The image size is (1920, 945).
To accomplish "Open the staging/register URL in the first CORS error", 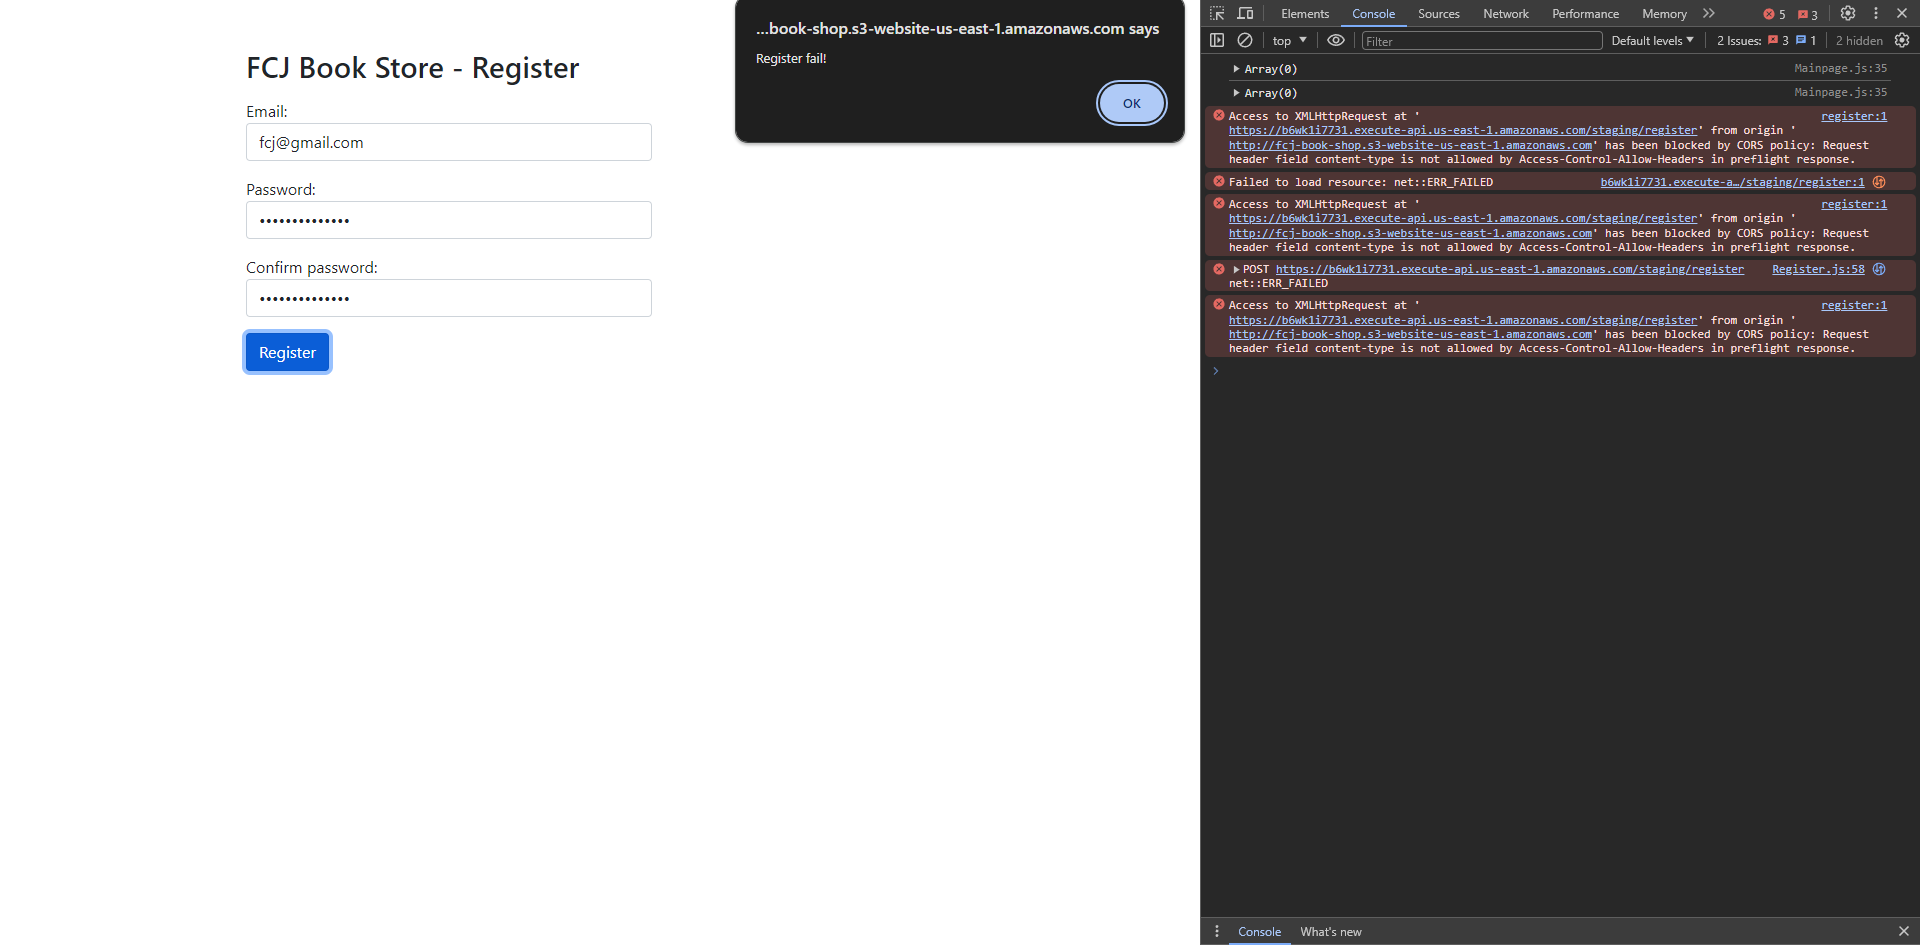I will (1463, 130).
